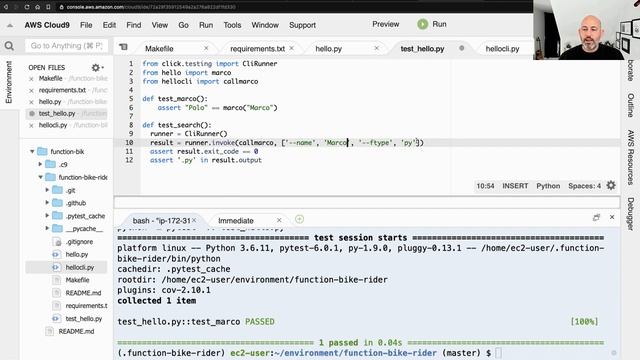
Task: Open the Go menu
Action: [183, 25]
